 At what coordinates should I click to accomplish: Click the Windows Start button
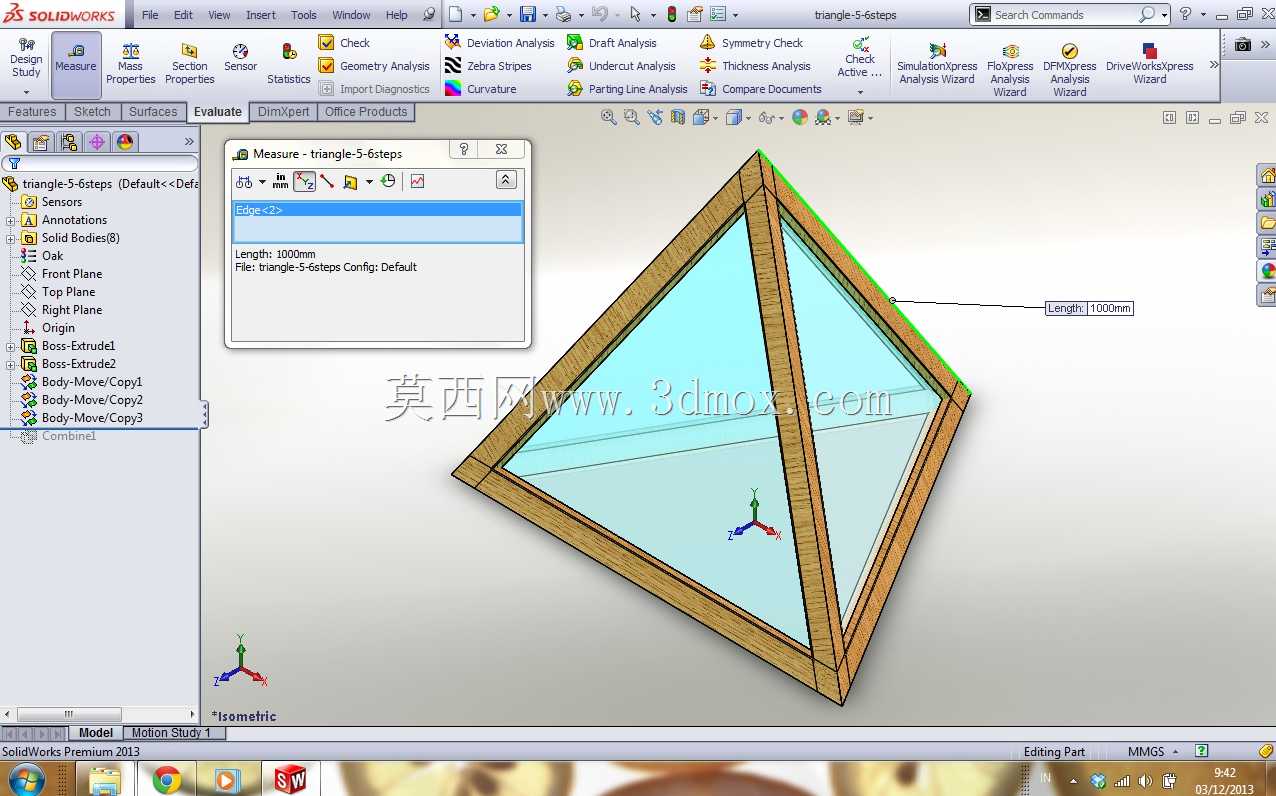[x=26, y=779]
